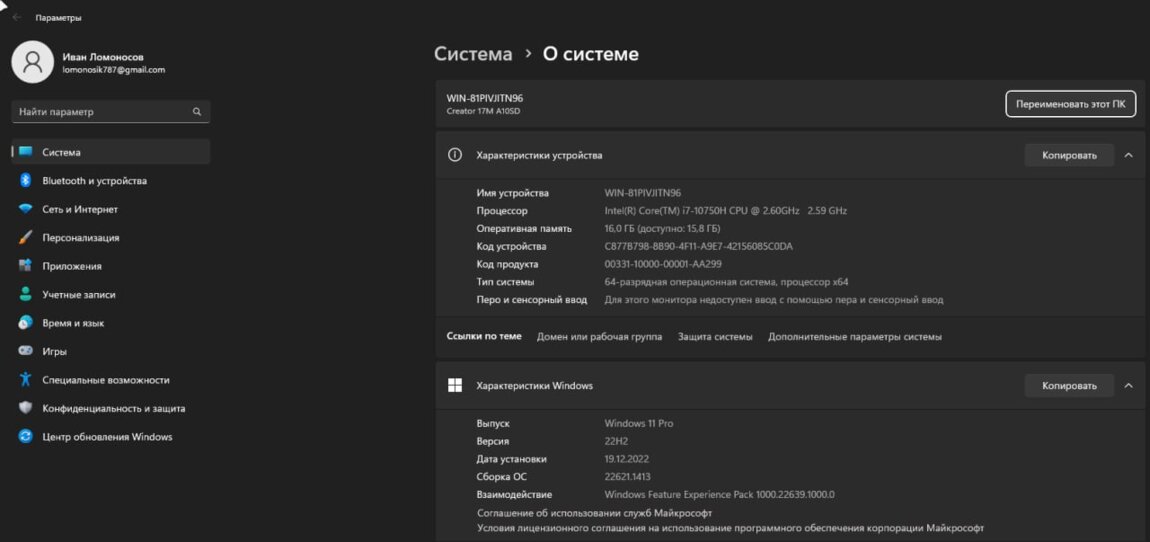This screenshot has width=1150, height=542.
Task: Click the Имя устройства WIN-81PIVJITN96 value
Action: [642, 193]
